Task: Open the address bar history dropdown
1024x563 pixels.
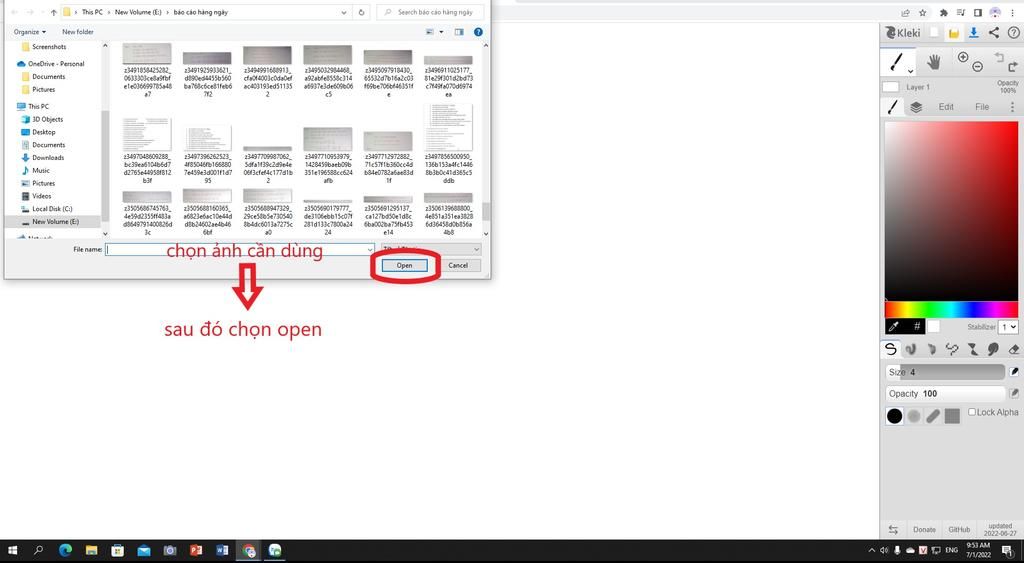Action: 344,12
